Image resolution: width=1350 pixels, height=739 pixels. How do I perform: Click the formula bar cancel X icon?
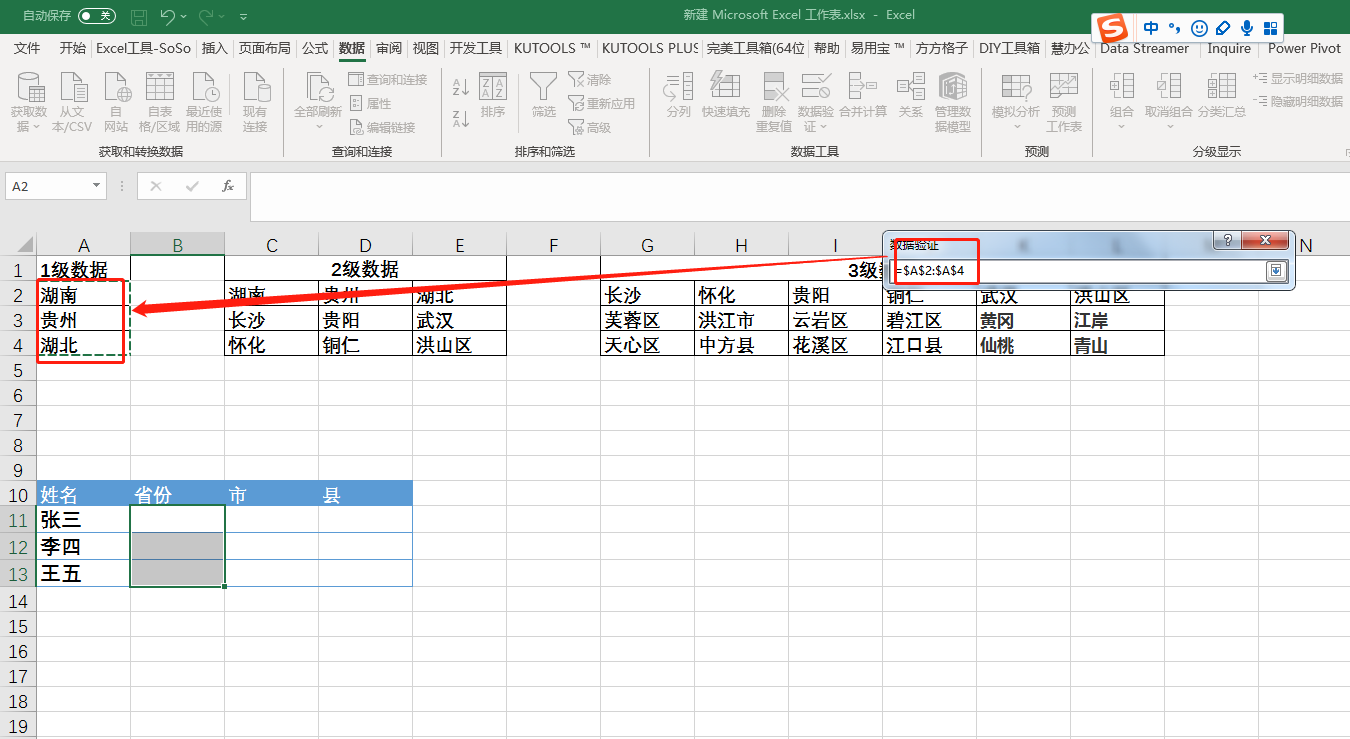[x=155, y=186]
